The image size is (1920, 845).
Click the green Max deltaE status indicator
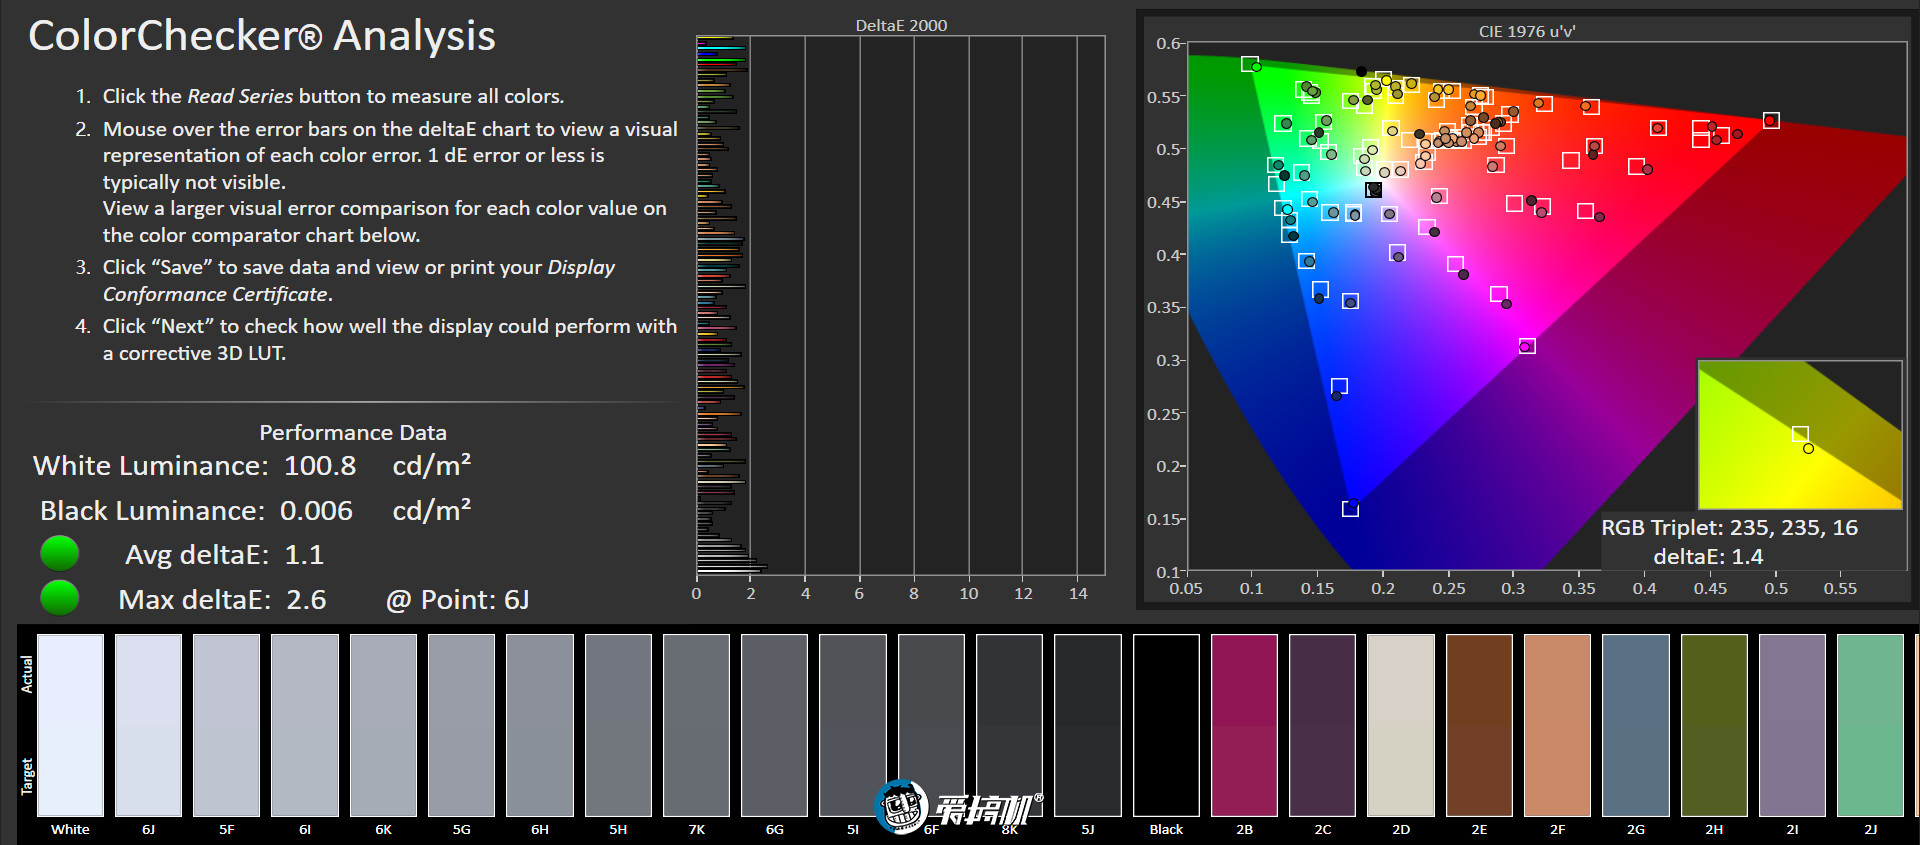pos(60,598)
